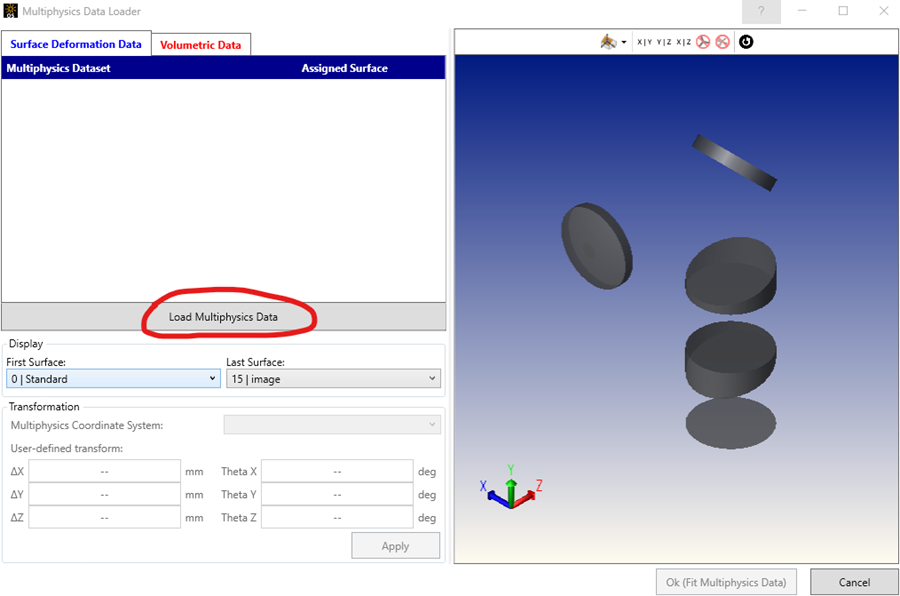Select the X|Y view icon

pyautogui.click(x=643, y=42)
